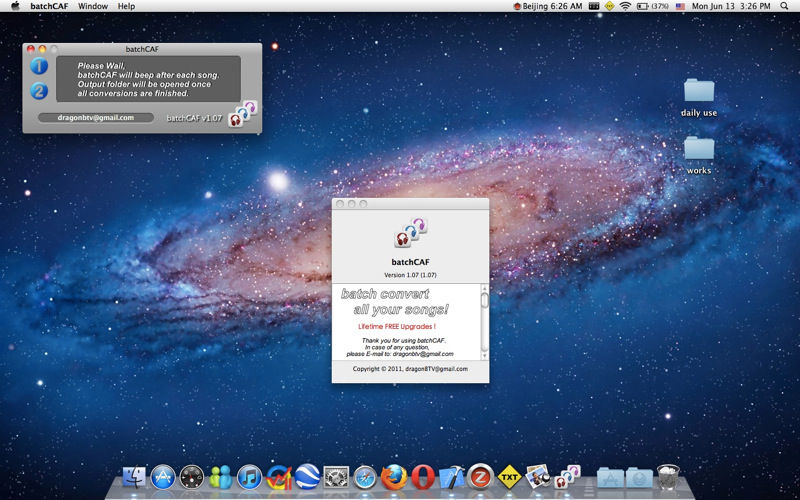Image resolution: width=800 pixels, height=500 pixels.
Task: Open Xcode from the Dock
Action: coord(452,478)
